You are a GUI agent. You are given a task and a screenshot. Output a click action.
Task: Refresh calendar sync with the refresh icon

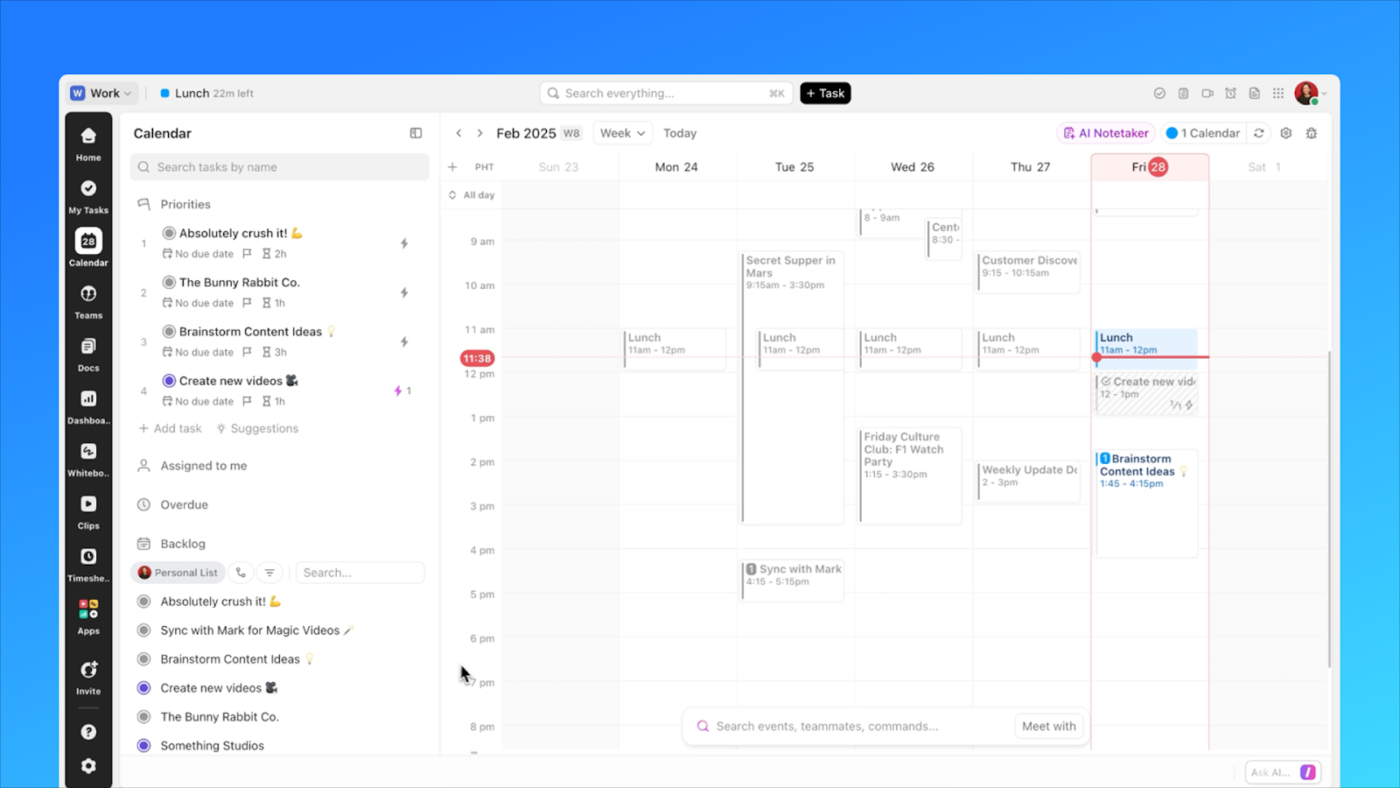tap(1259, 132)
